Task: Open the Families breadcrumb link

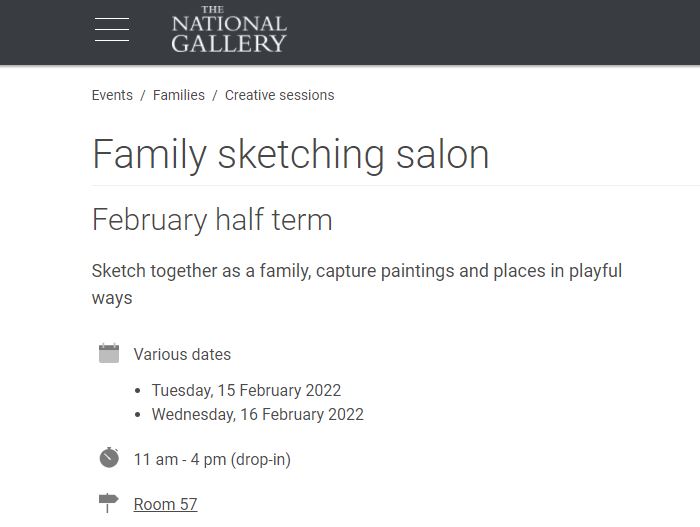Action: 179,95
